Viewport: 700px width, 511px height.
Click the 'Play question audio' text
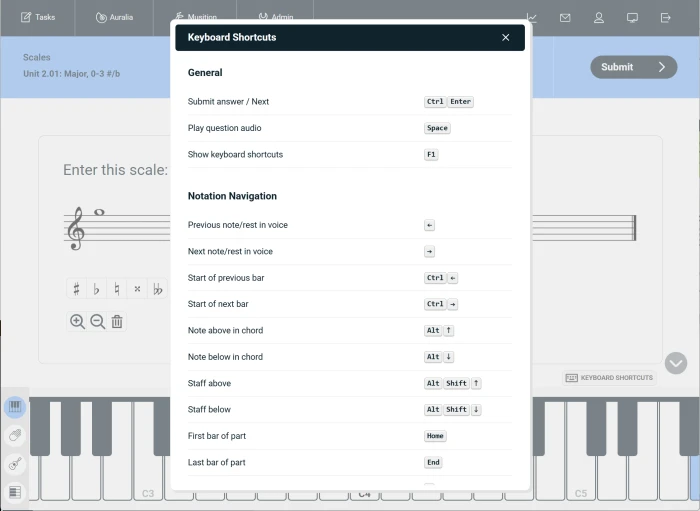pyautogui.click(x=225, y=128)
